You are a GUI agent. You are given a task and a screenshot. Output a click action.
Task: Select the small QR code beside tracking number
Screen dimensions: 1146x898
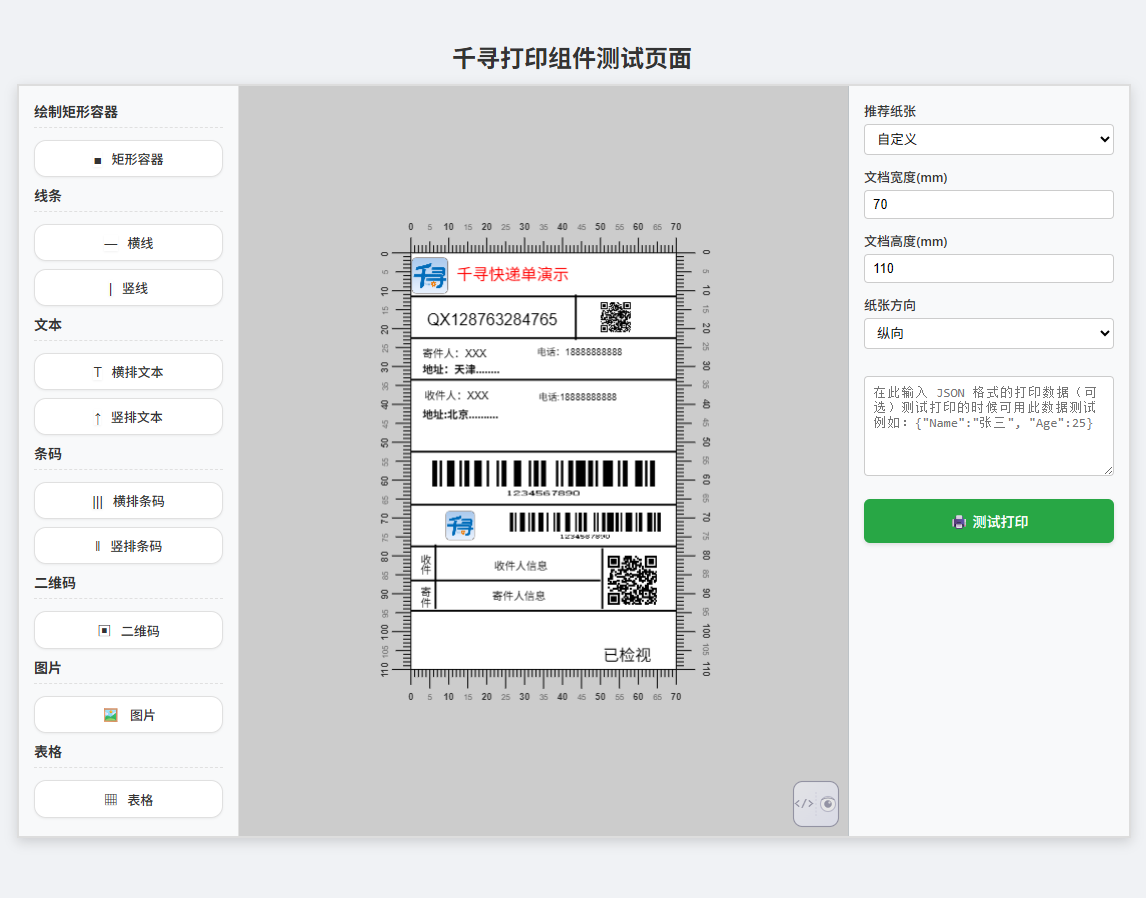click(615, 317)
